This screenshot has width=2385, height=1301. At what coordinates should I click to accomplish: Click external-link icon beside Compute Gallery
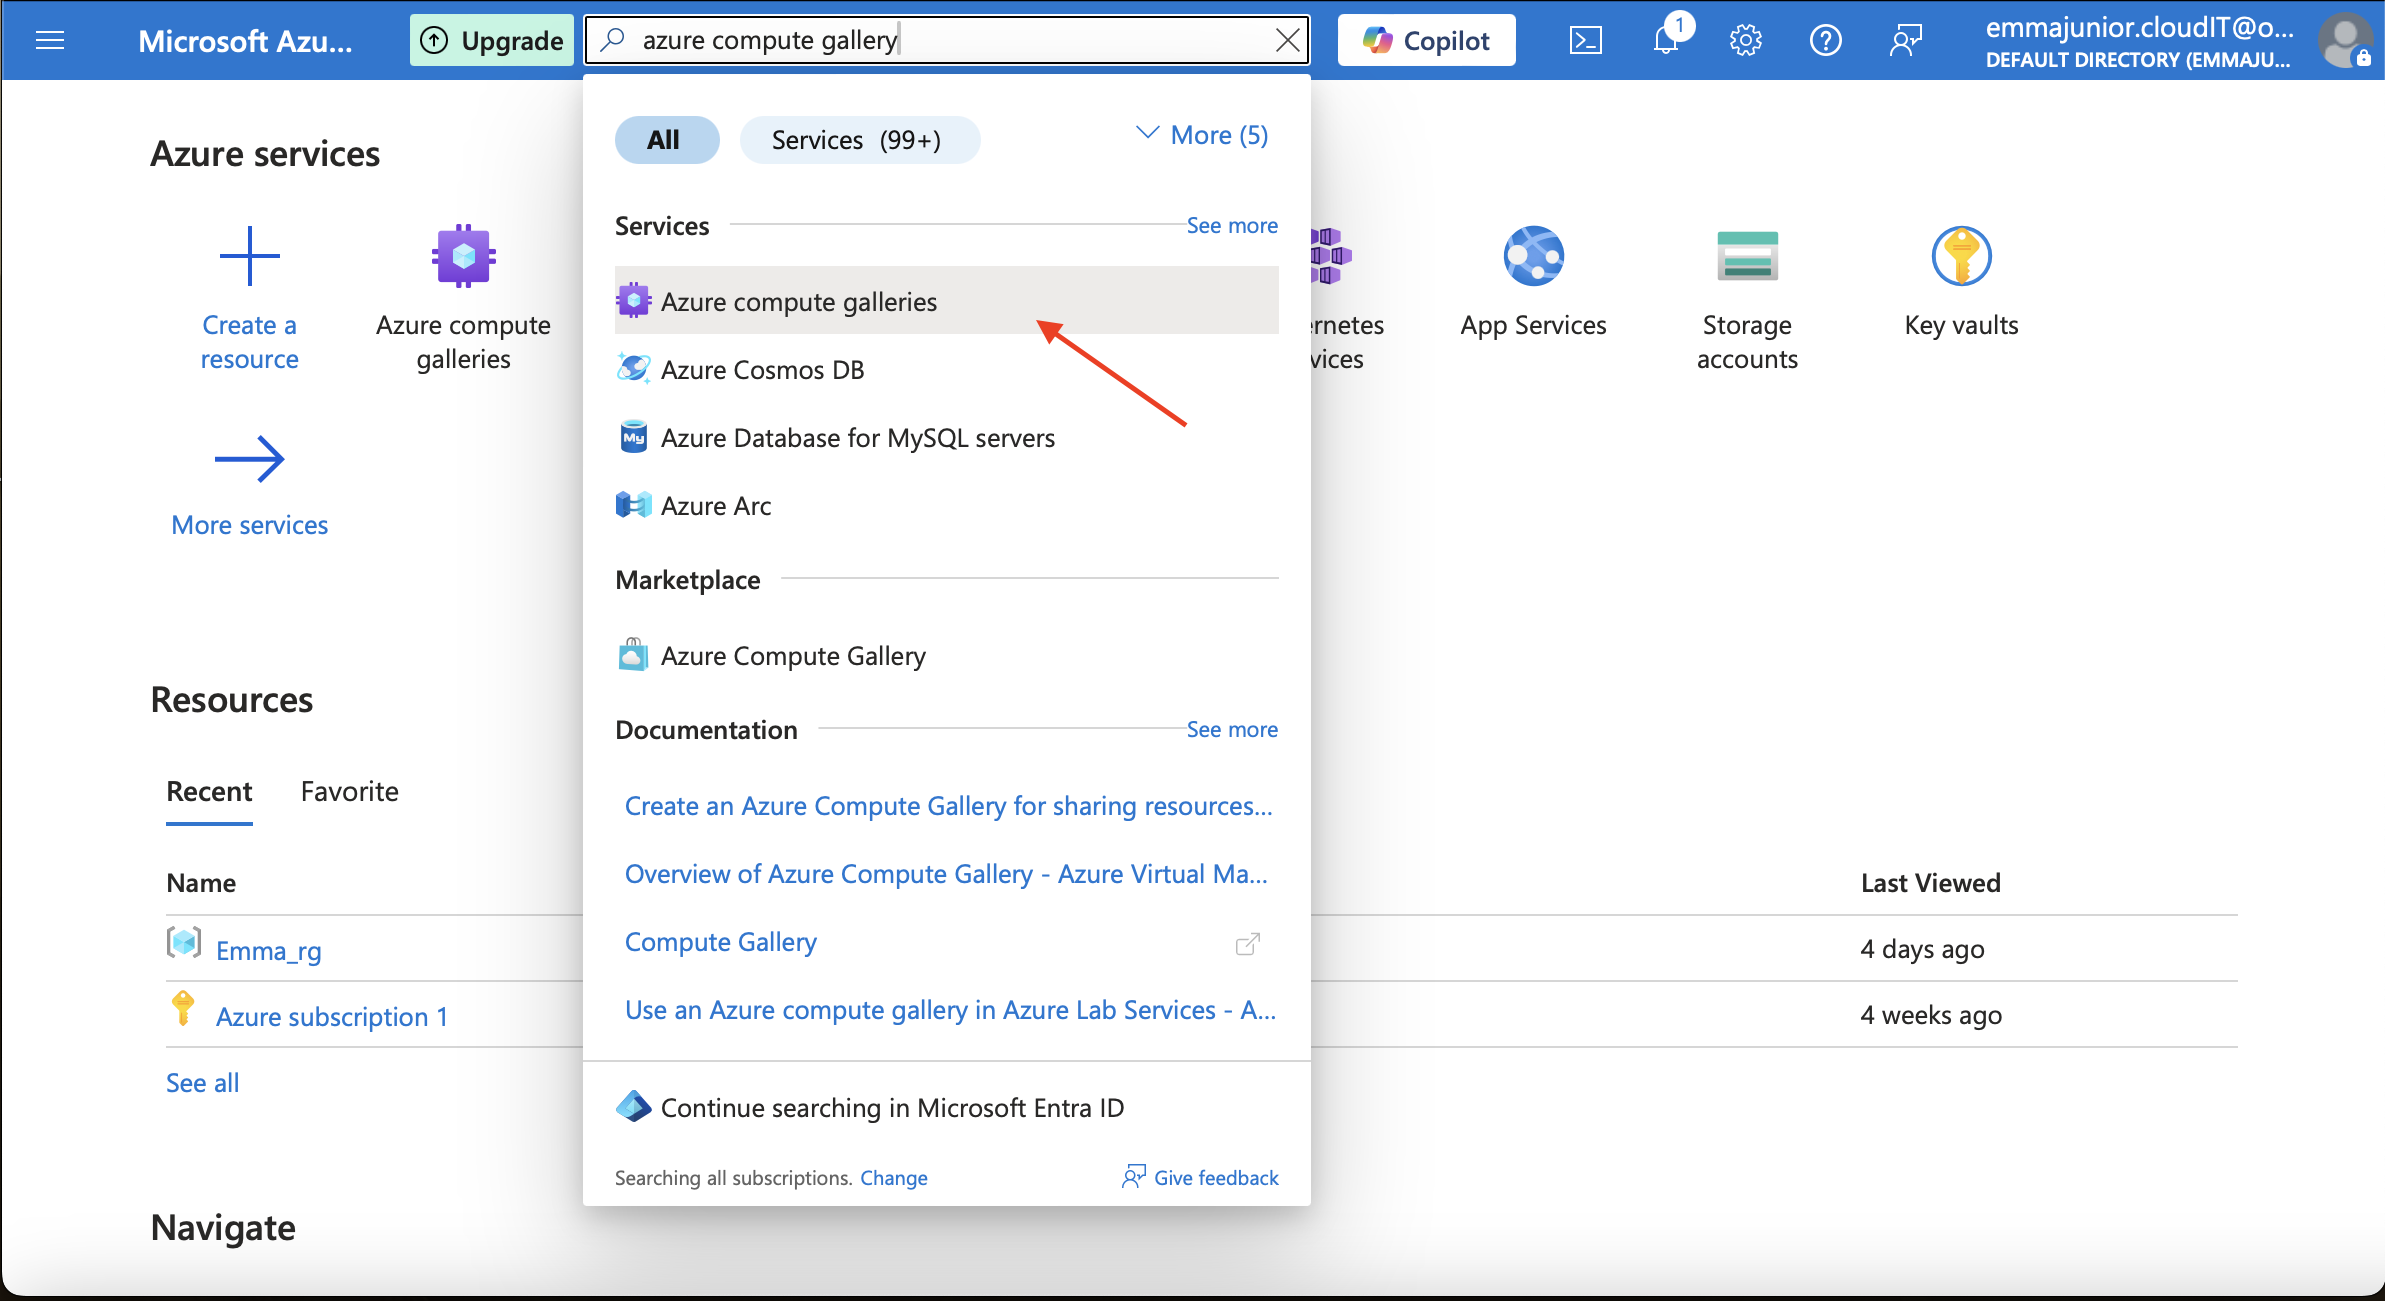1247,943
